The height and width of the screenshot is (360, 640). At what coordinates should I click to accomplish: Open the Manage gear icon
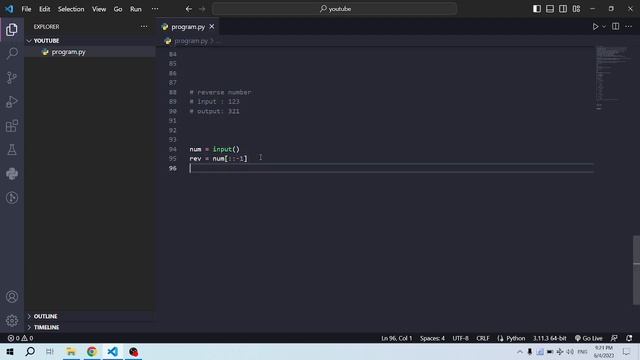point(12,321)
